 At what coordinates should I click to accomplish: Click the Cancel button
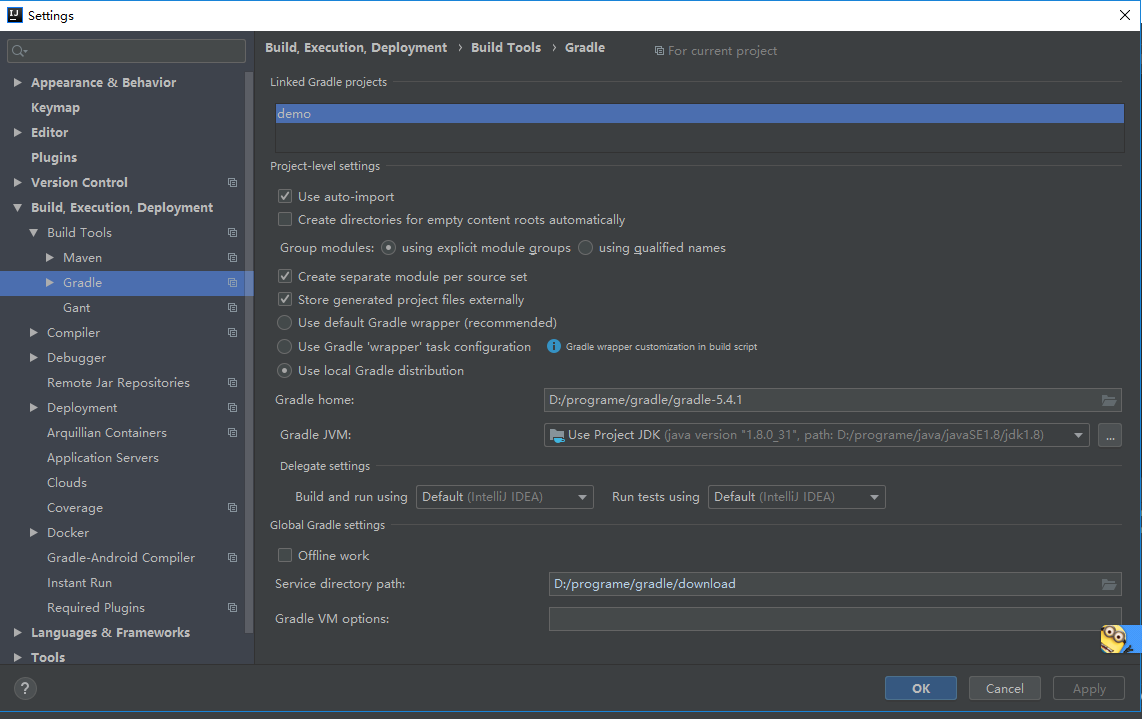point(1004,688)
